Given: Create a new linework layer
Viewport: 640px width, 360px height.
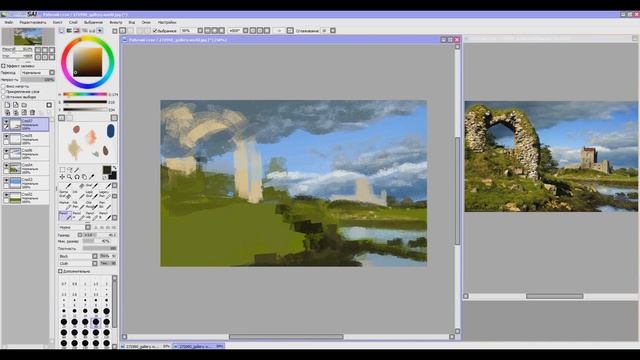Looking at the screenshot, I should click(16, 105).
